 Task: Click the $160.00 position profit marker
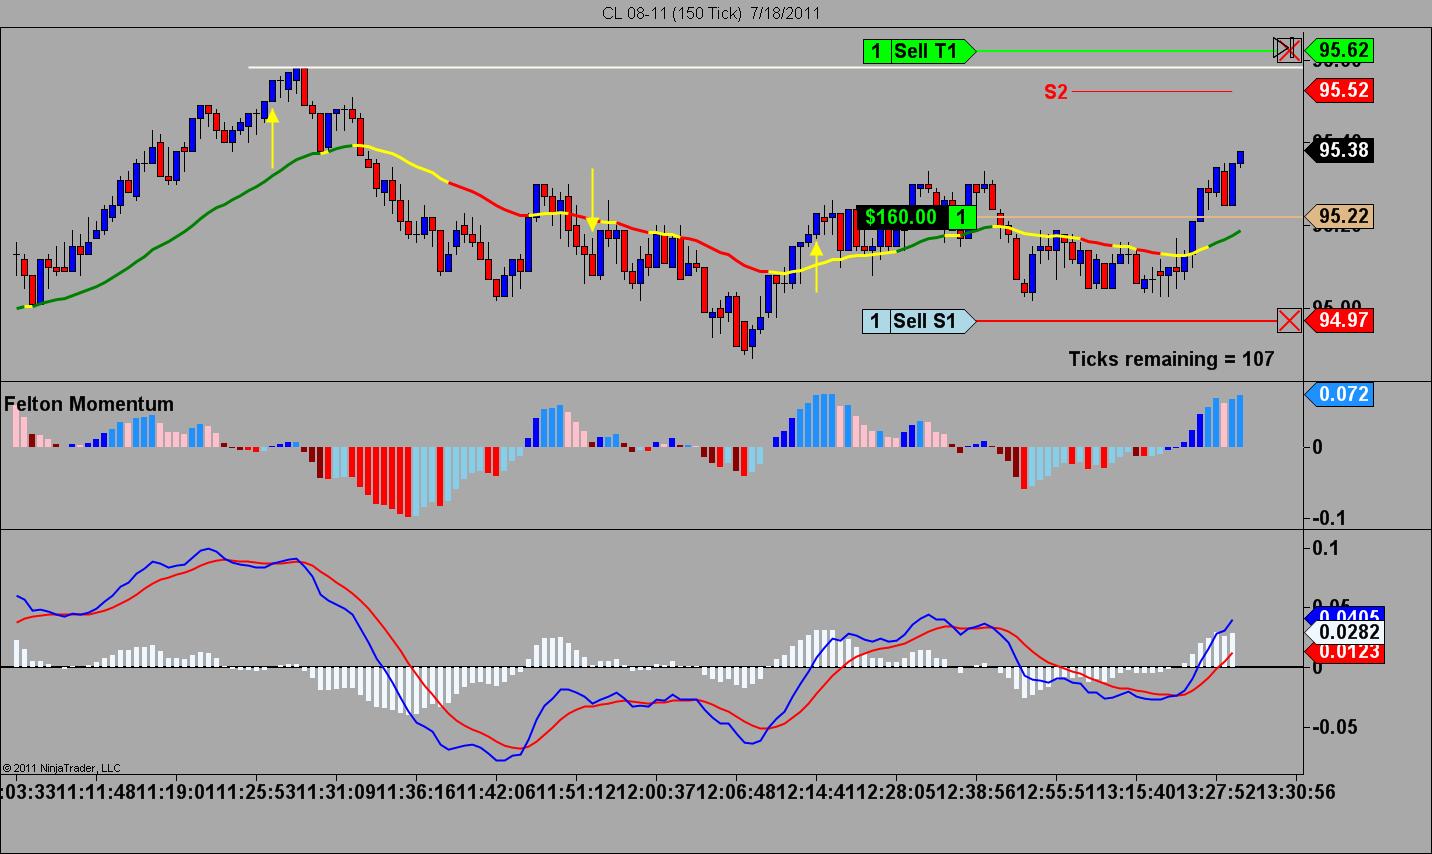click(x=901, y=217)
